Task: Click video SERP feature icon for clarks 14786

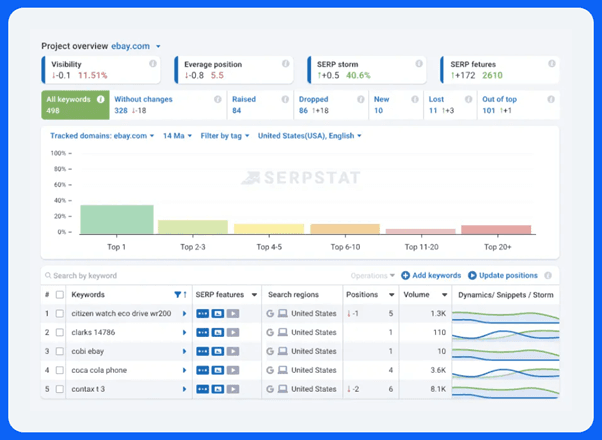Action: click(233, 332)
